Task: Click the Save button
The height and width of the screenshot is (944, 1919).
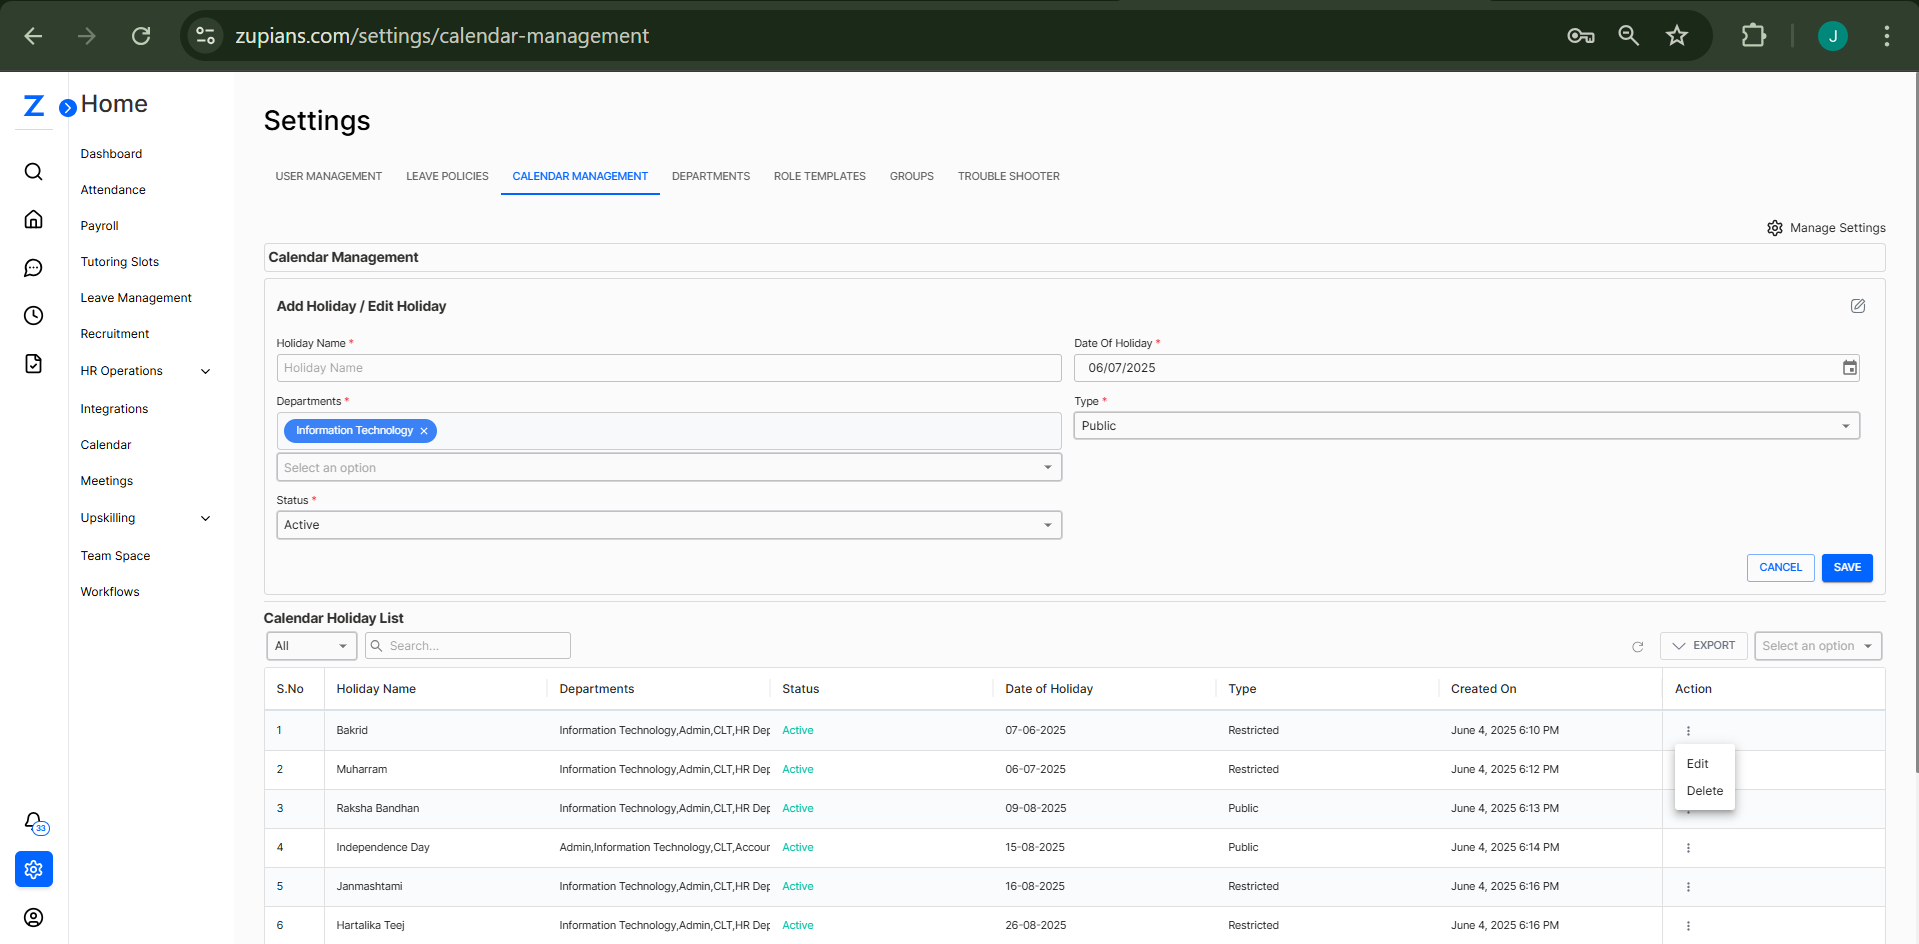Action: pyautogui.click(x=1846, y=568)
